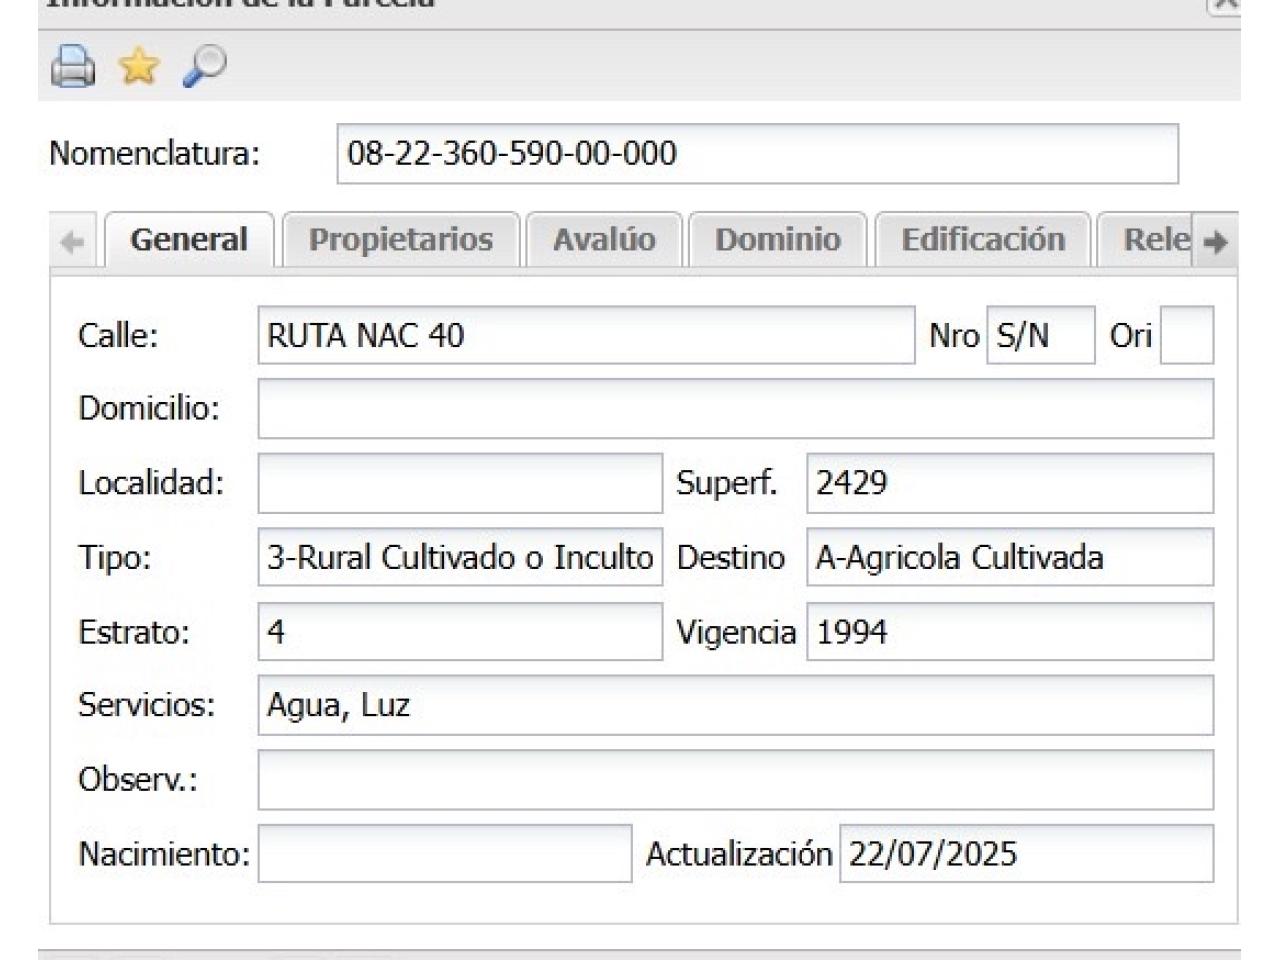Image resolution: width=1280 pixels, height=960 pixels.
Task: Click the Calle field with RUTA NAC 40
Action: [585, 336]
